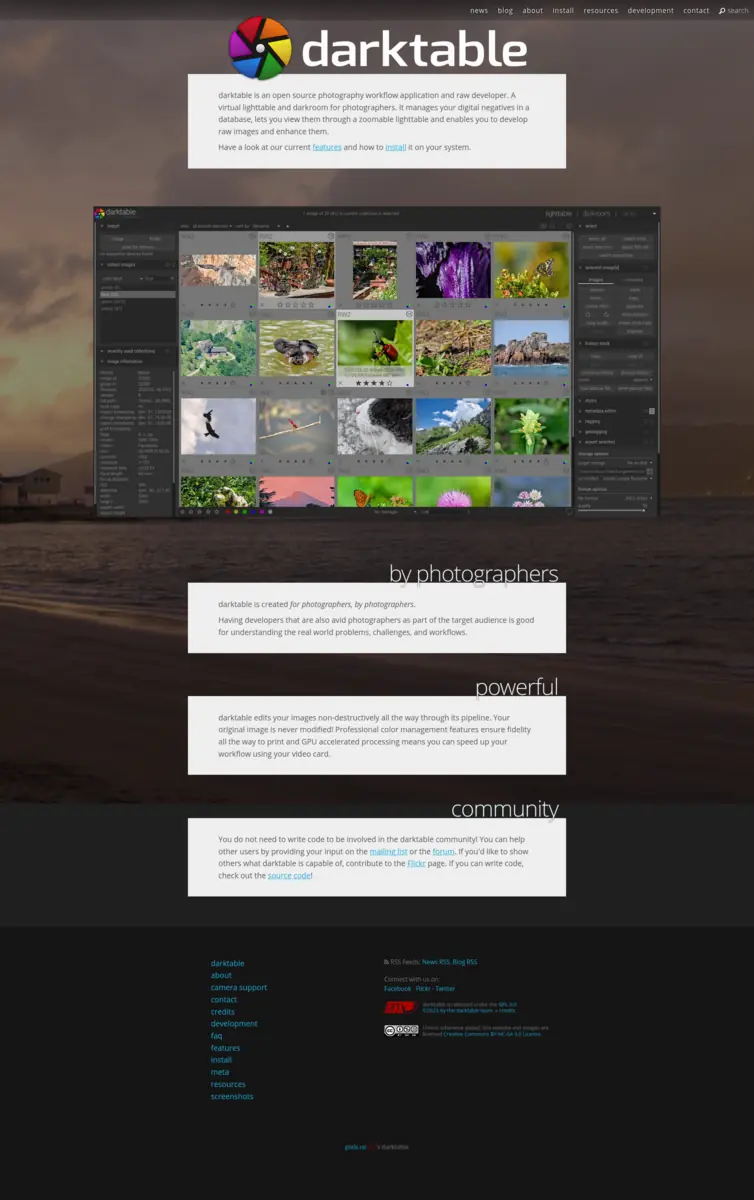754x1200 pixels.
Task: Open the pixls.us link at page bottom
Action: click(355, 1147)
